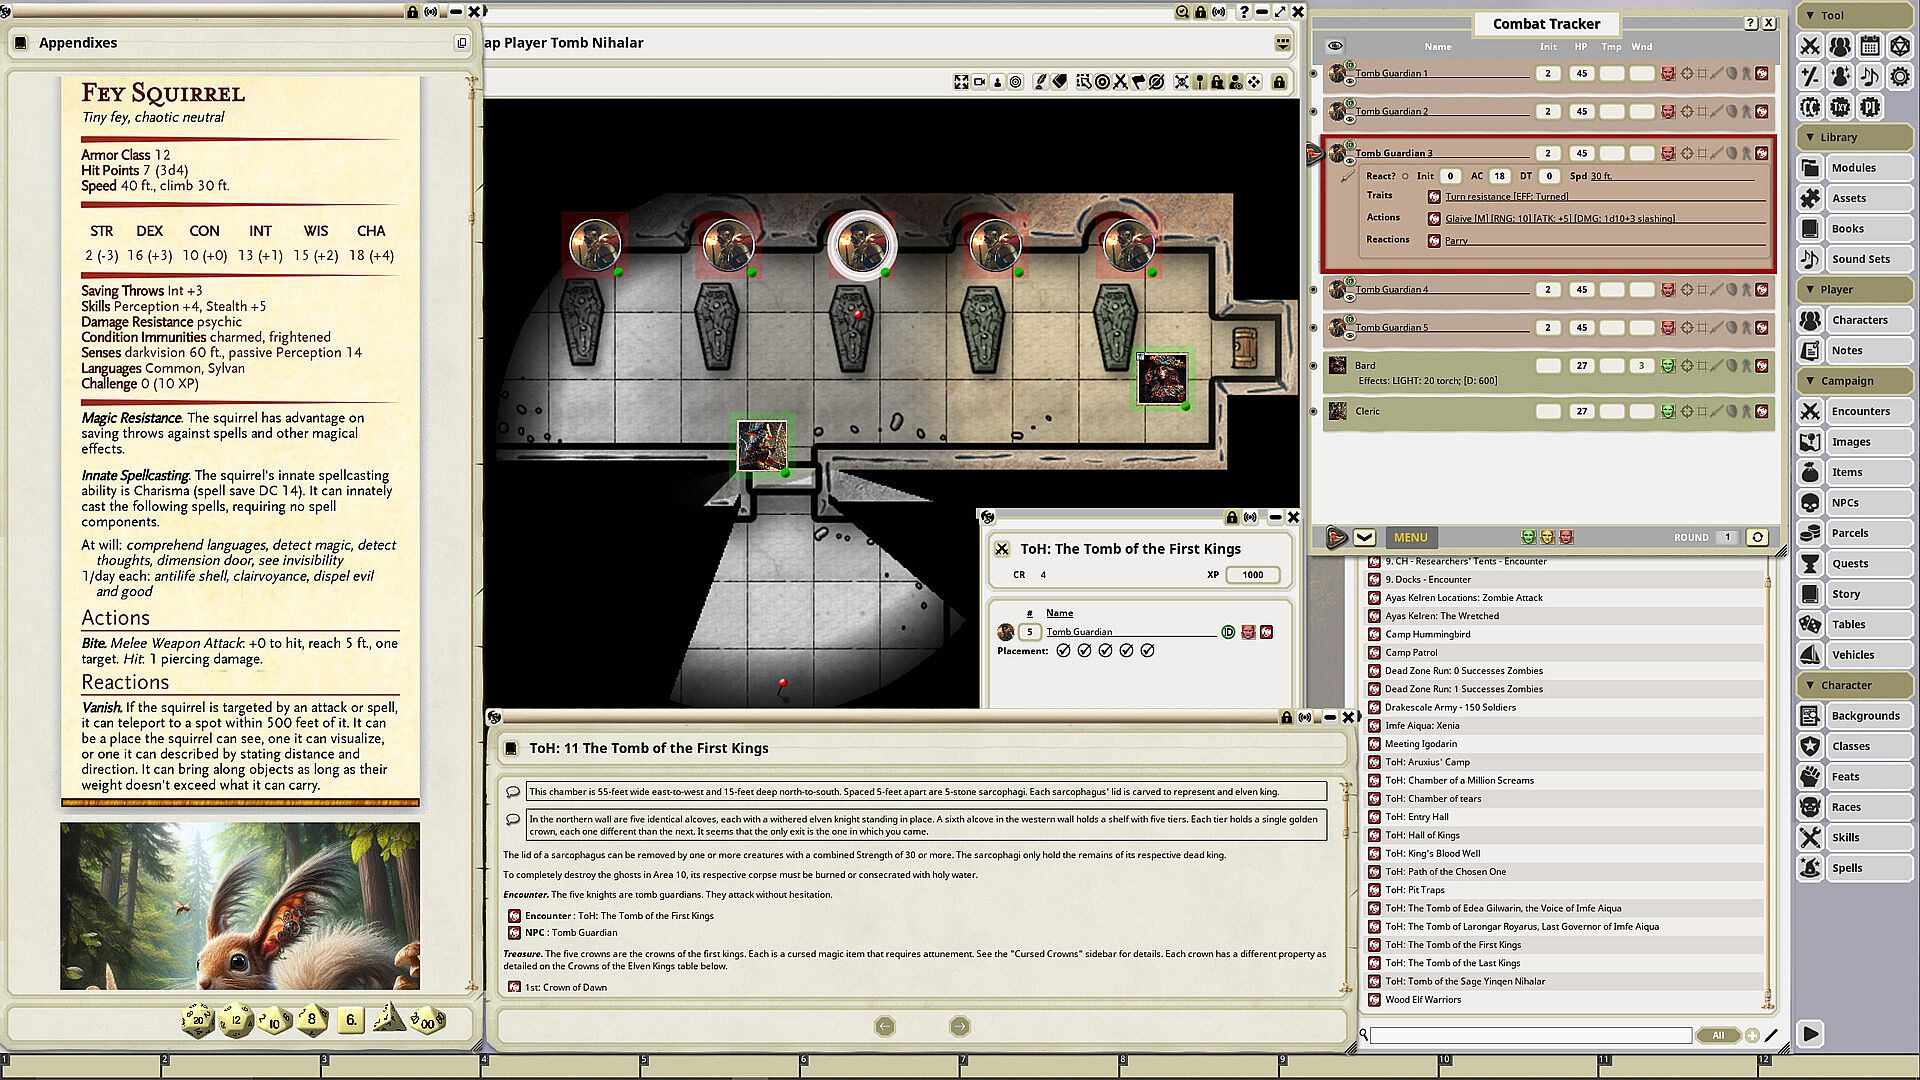Open ToH: Hall of Kings encounter
The height and width of the screenshot is (1080, 1920).
tap(1422, 835)
